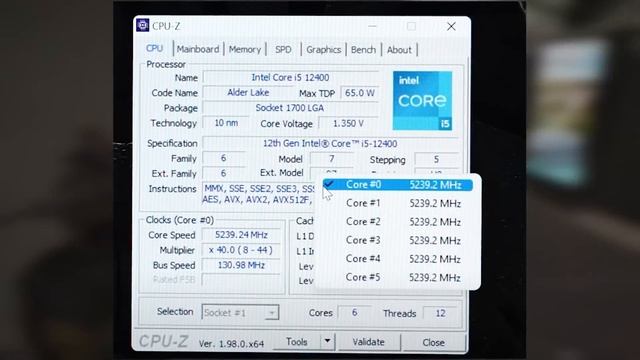The image size is (640, 360).
Task: Click the Code Name value Alder Lake
Action: [248, 93]
